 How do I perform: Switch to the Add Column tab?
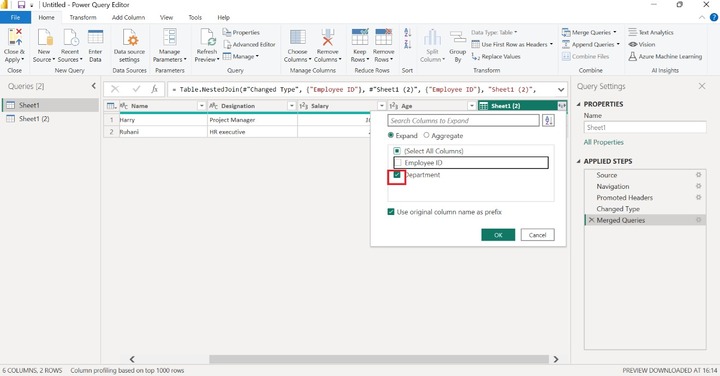coord(129,17)
